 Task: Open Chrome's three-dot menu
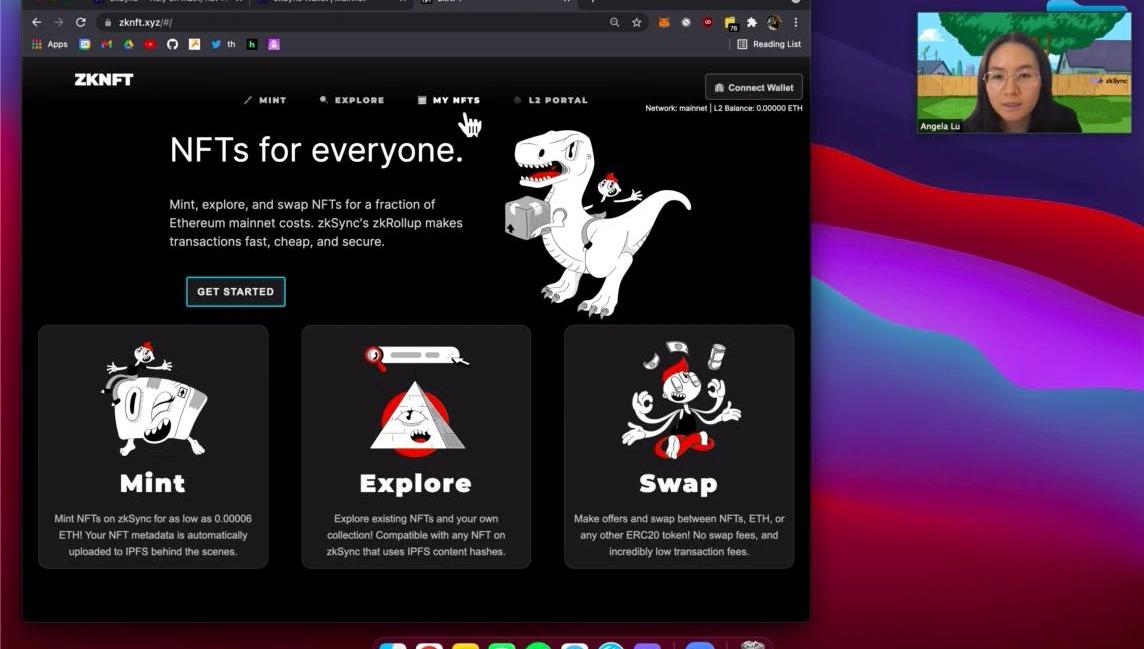point(796,22)
